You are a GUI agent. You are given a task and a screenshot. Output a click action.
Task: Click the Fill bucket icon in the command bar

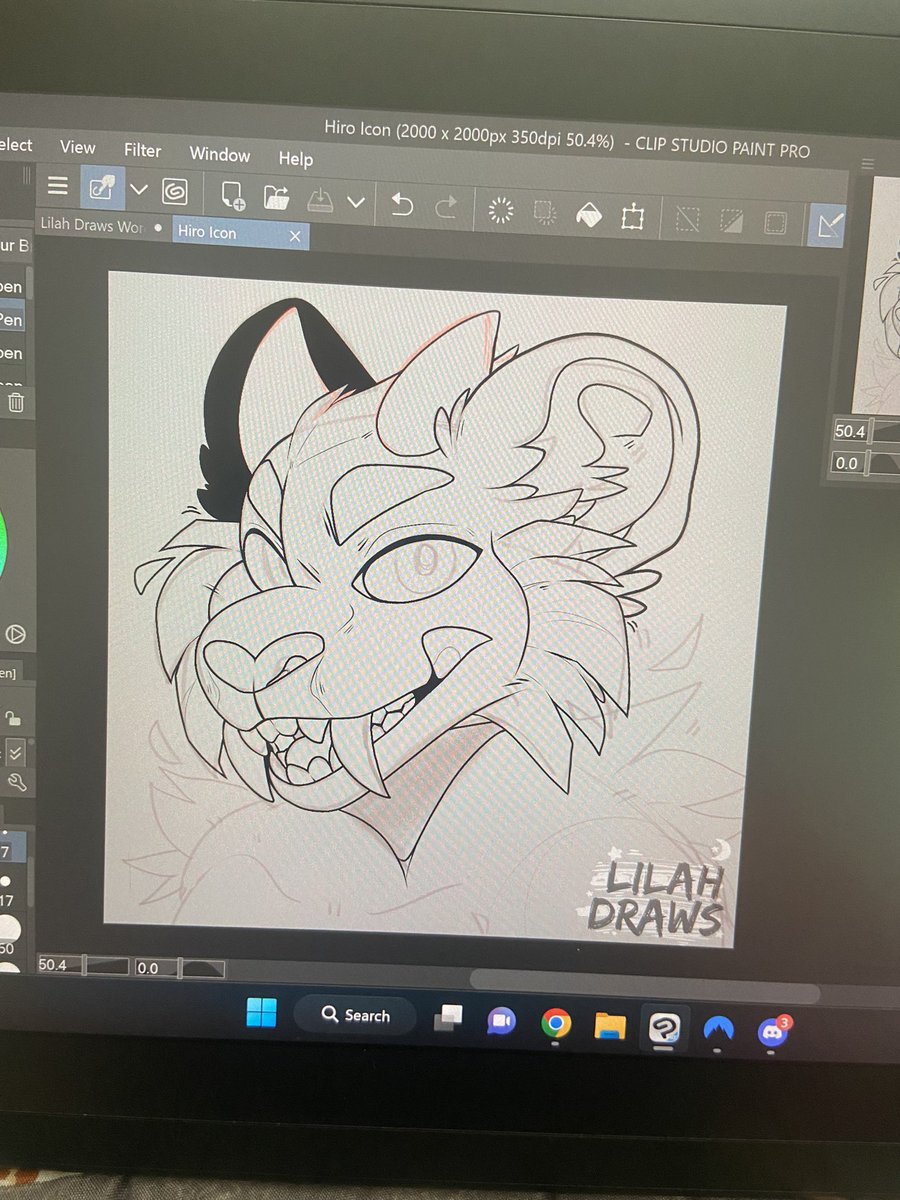tap(589, 215)
